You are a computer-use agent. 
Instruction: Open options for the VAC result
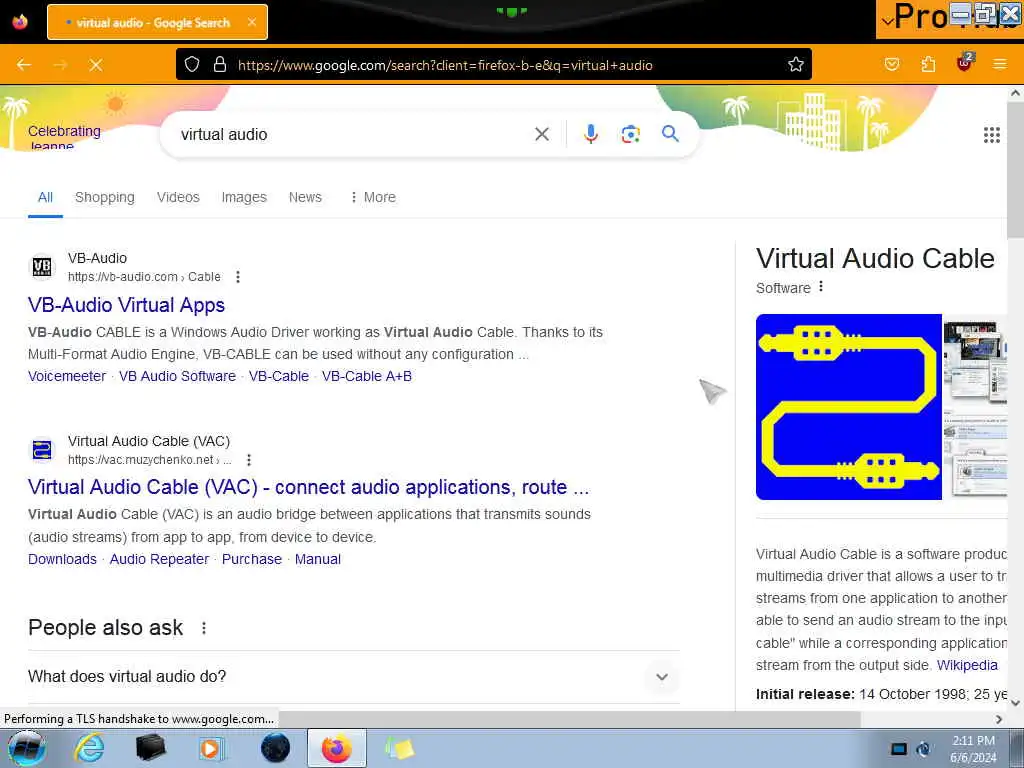(248, 460)
